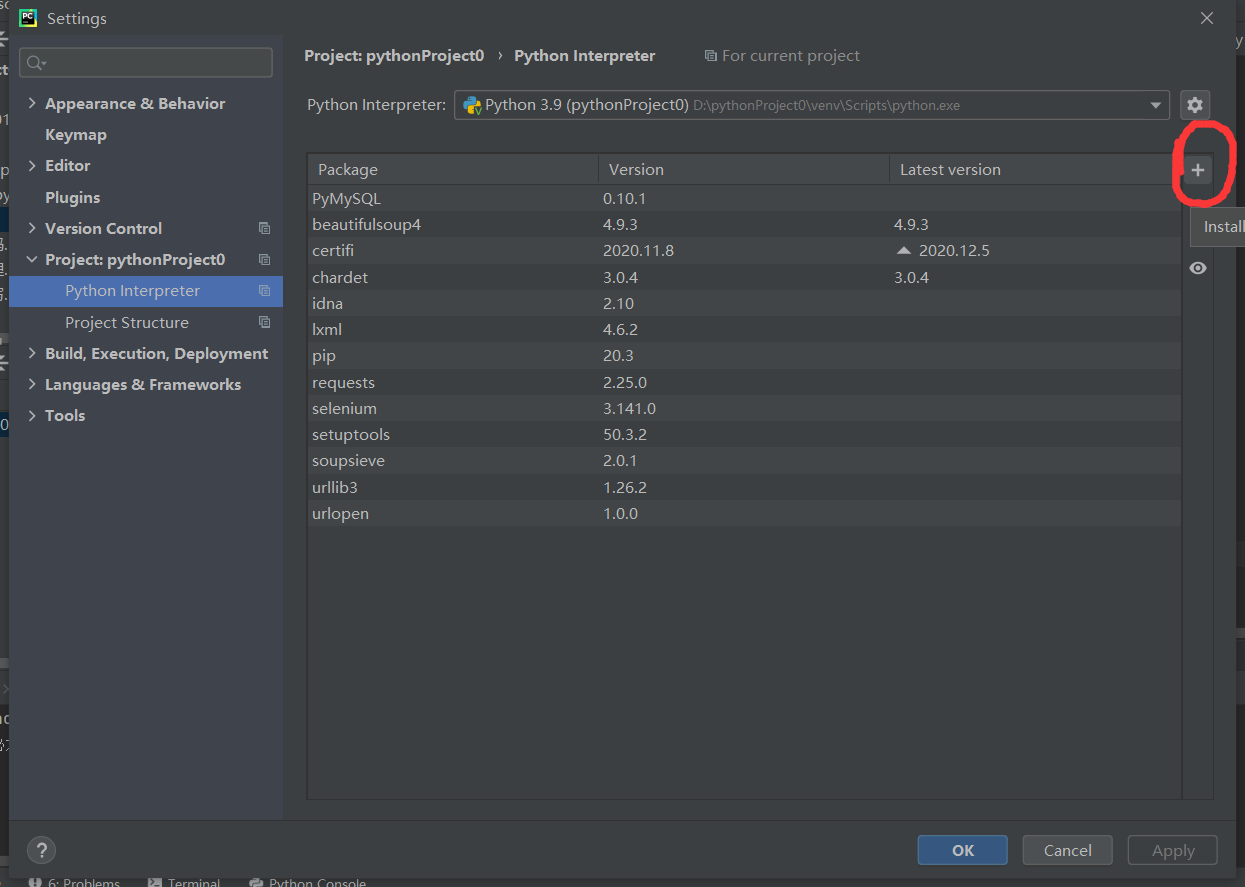
Task: Click the search magnifier icon in settings search
Action: pos(36,63)
